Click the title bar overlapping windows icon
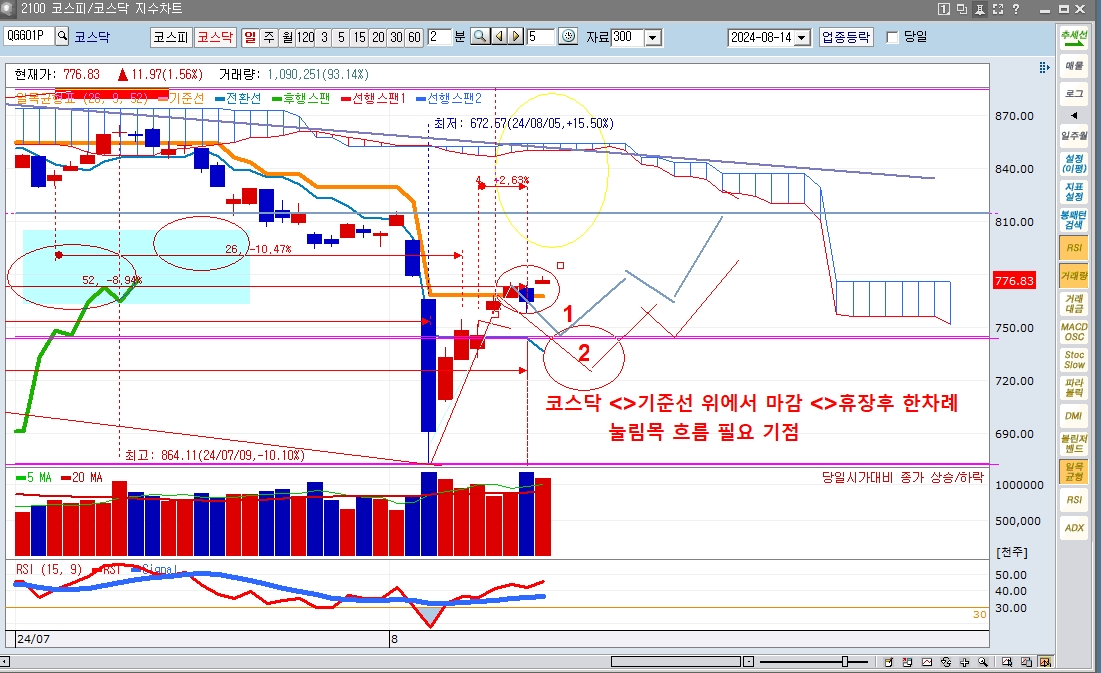This screenshot has width=1101, height=673. (x=961, y=9)
